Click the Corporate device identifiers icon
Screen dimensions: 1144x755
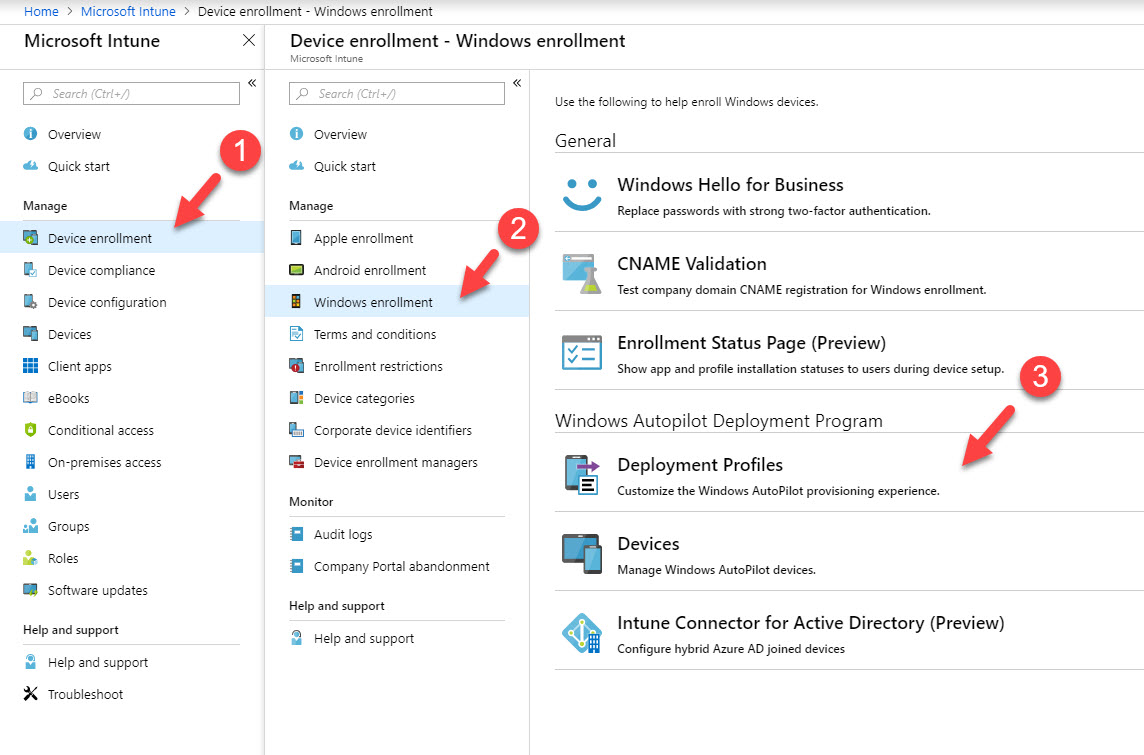click(296, 430)
